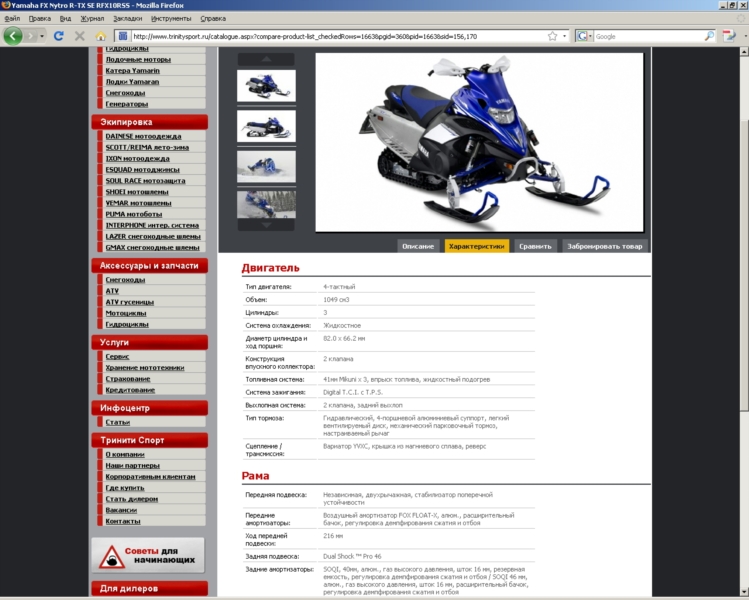Open the Журнал menu
The width and height of the screenshot is (749, 600).
click(x=92, y=19)
